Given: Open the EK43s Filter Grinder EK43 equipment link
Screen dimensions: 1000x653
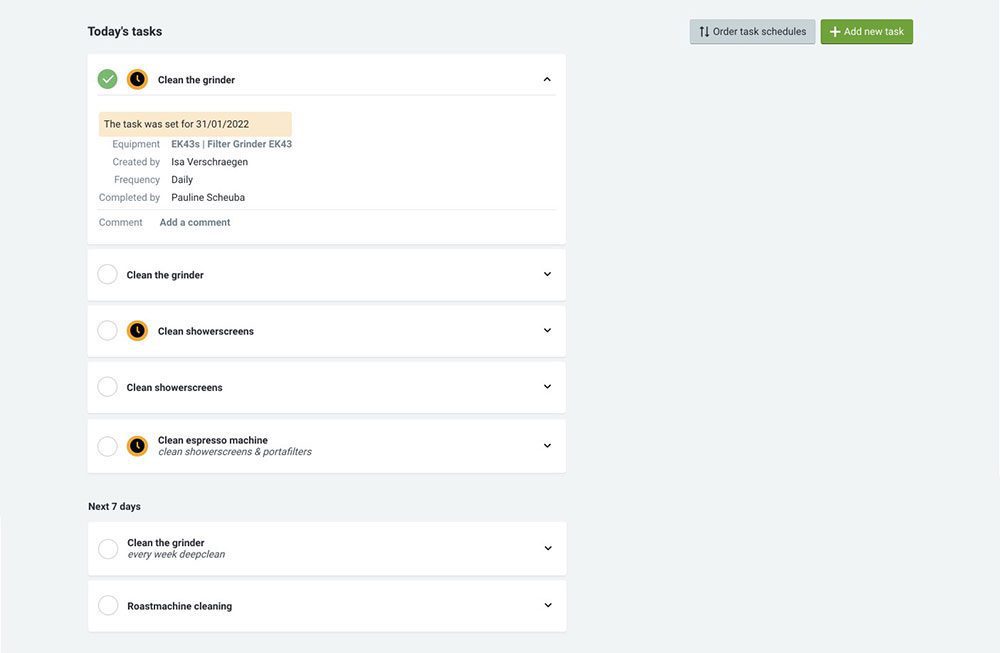Looking at the screenshot, I should (231, 144).
